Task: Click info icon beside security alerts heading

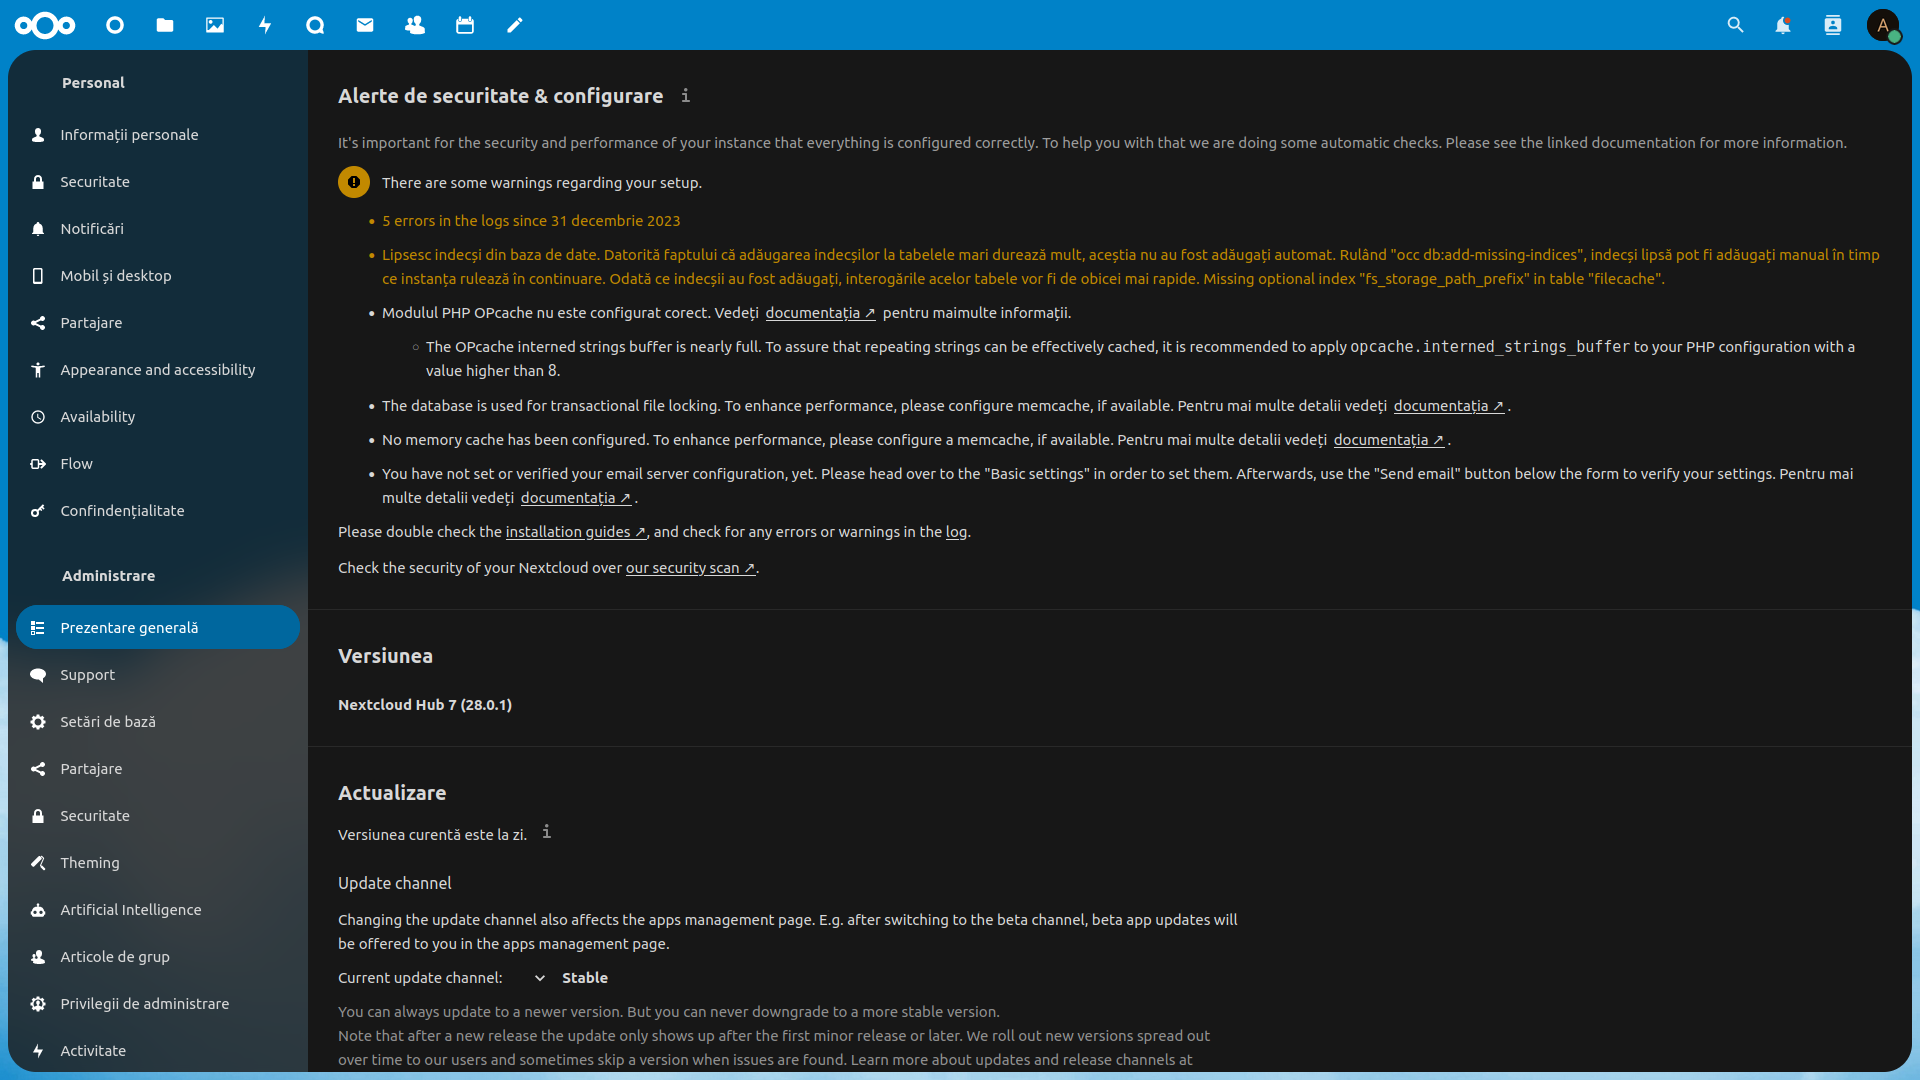Action: click(685, 95)
